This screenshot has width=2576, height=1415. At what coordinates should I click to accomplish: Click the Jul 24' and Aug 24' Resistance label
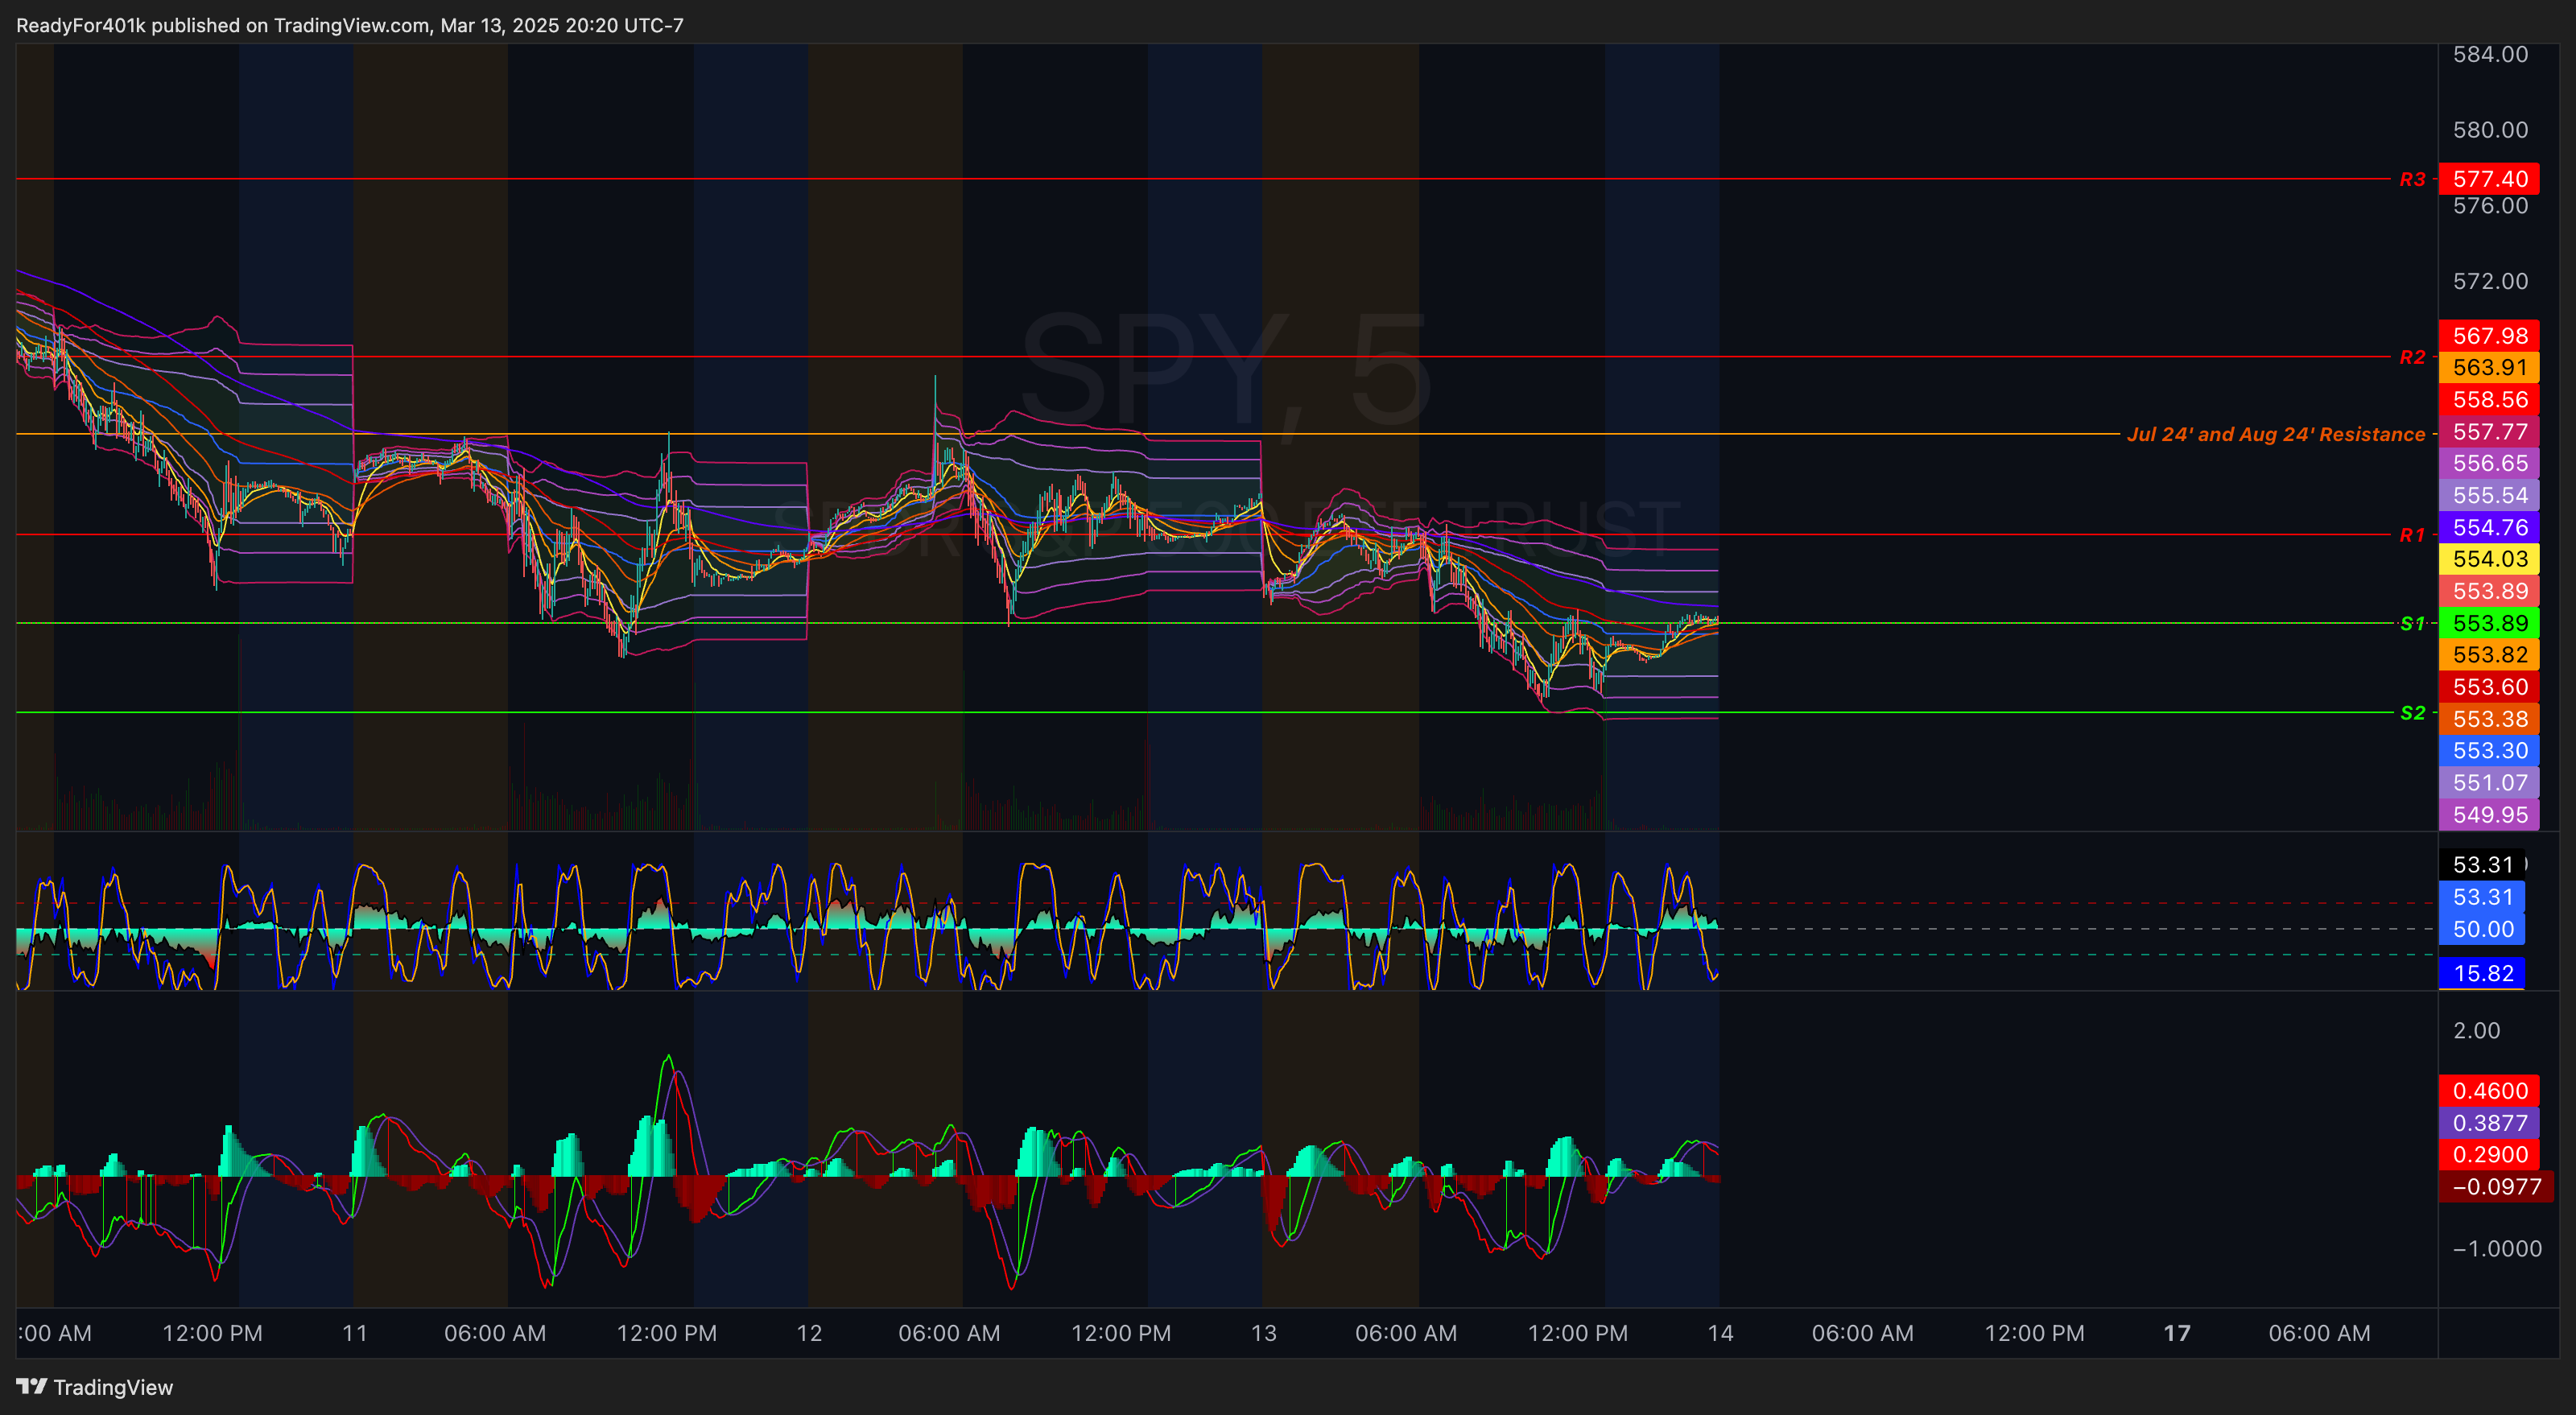point(2275,434)
